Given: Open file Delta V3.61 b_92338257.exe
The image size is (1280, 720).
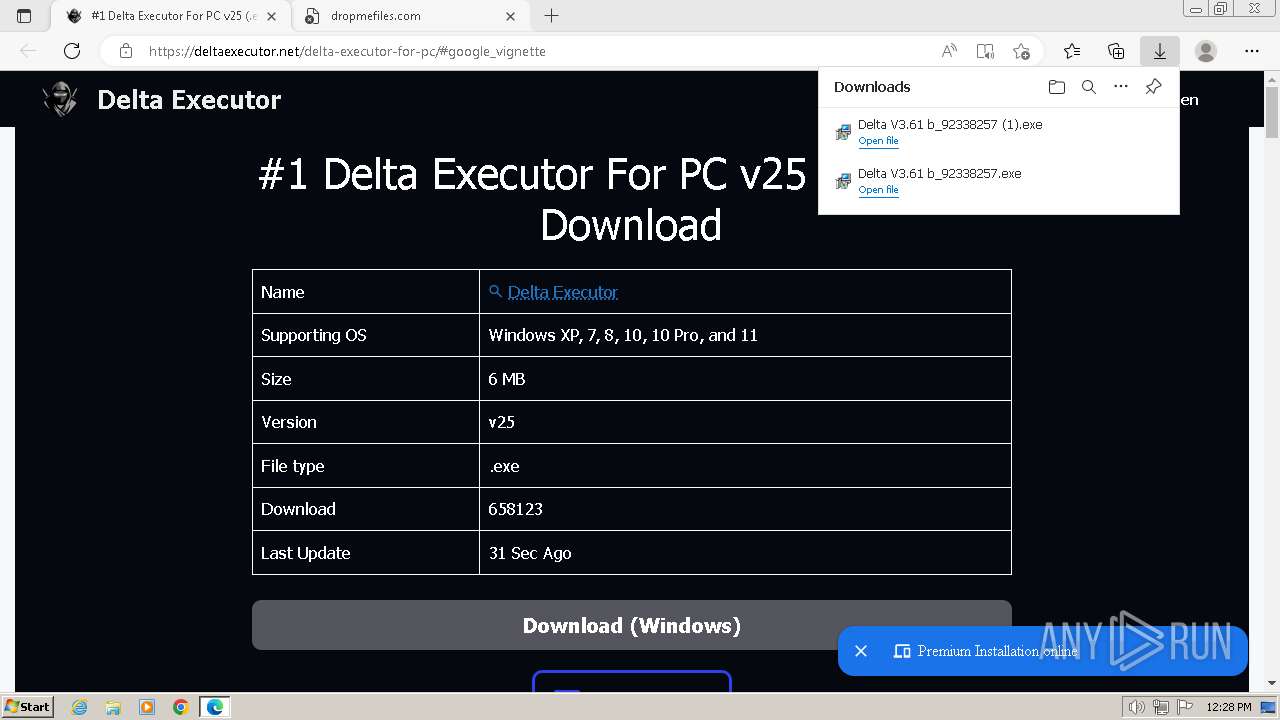Looking at the screenshot, I should pos(878,190).
